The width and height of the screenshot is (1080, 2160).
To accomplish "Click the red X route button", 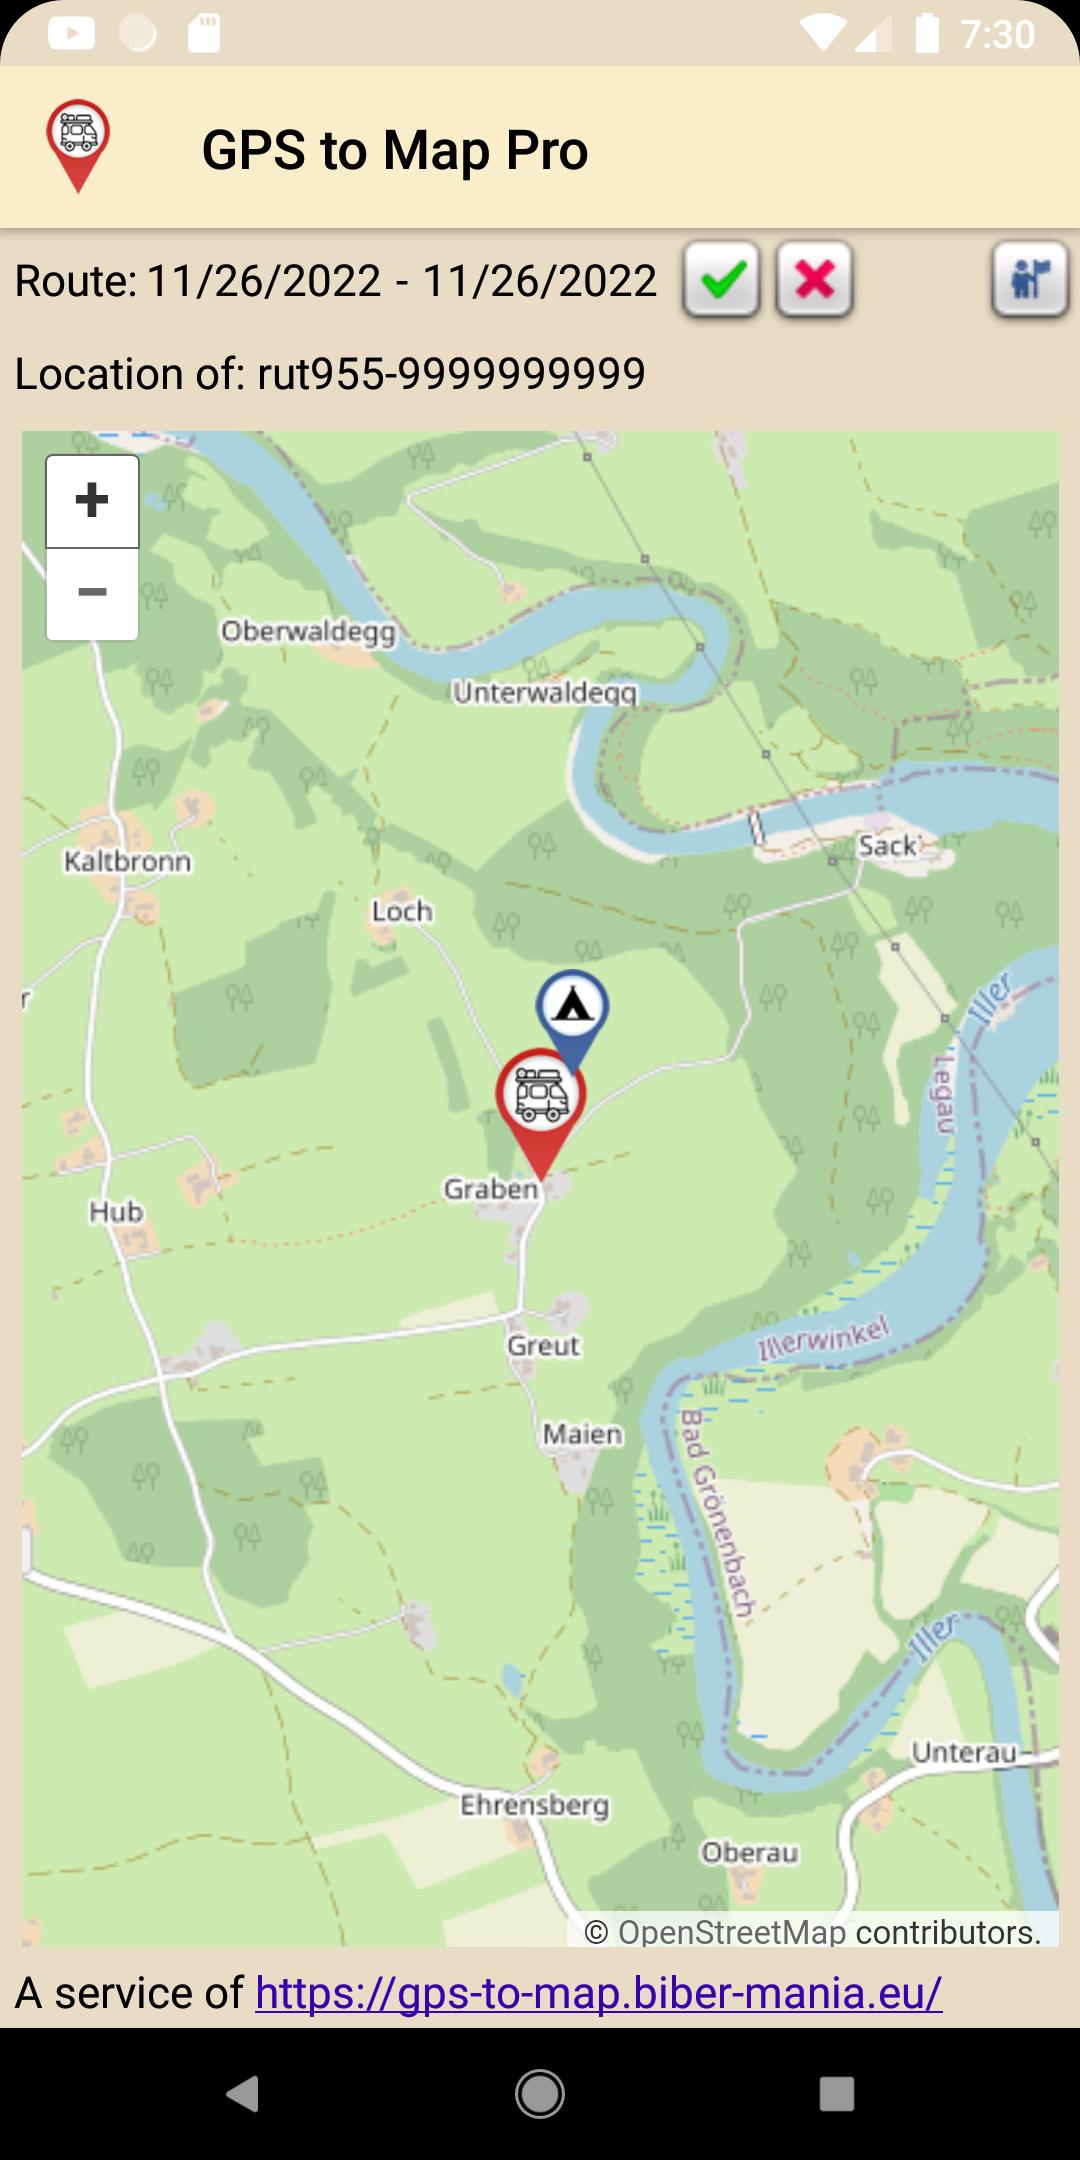I will (x=815, y=280).
